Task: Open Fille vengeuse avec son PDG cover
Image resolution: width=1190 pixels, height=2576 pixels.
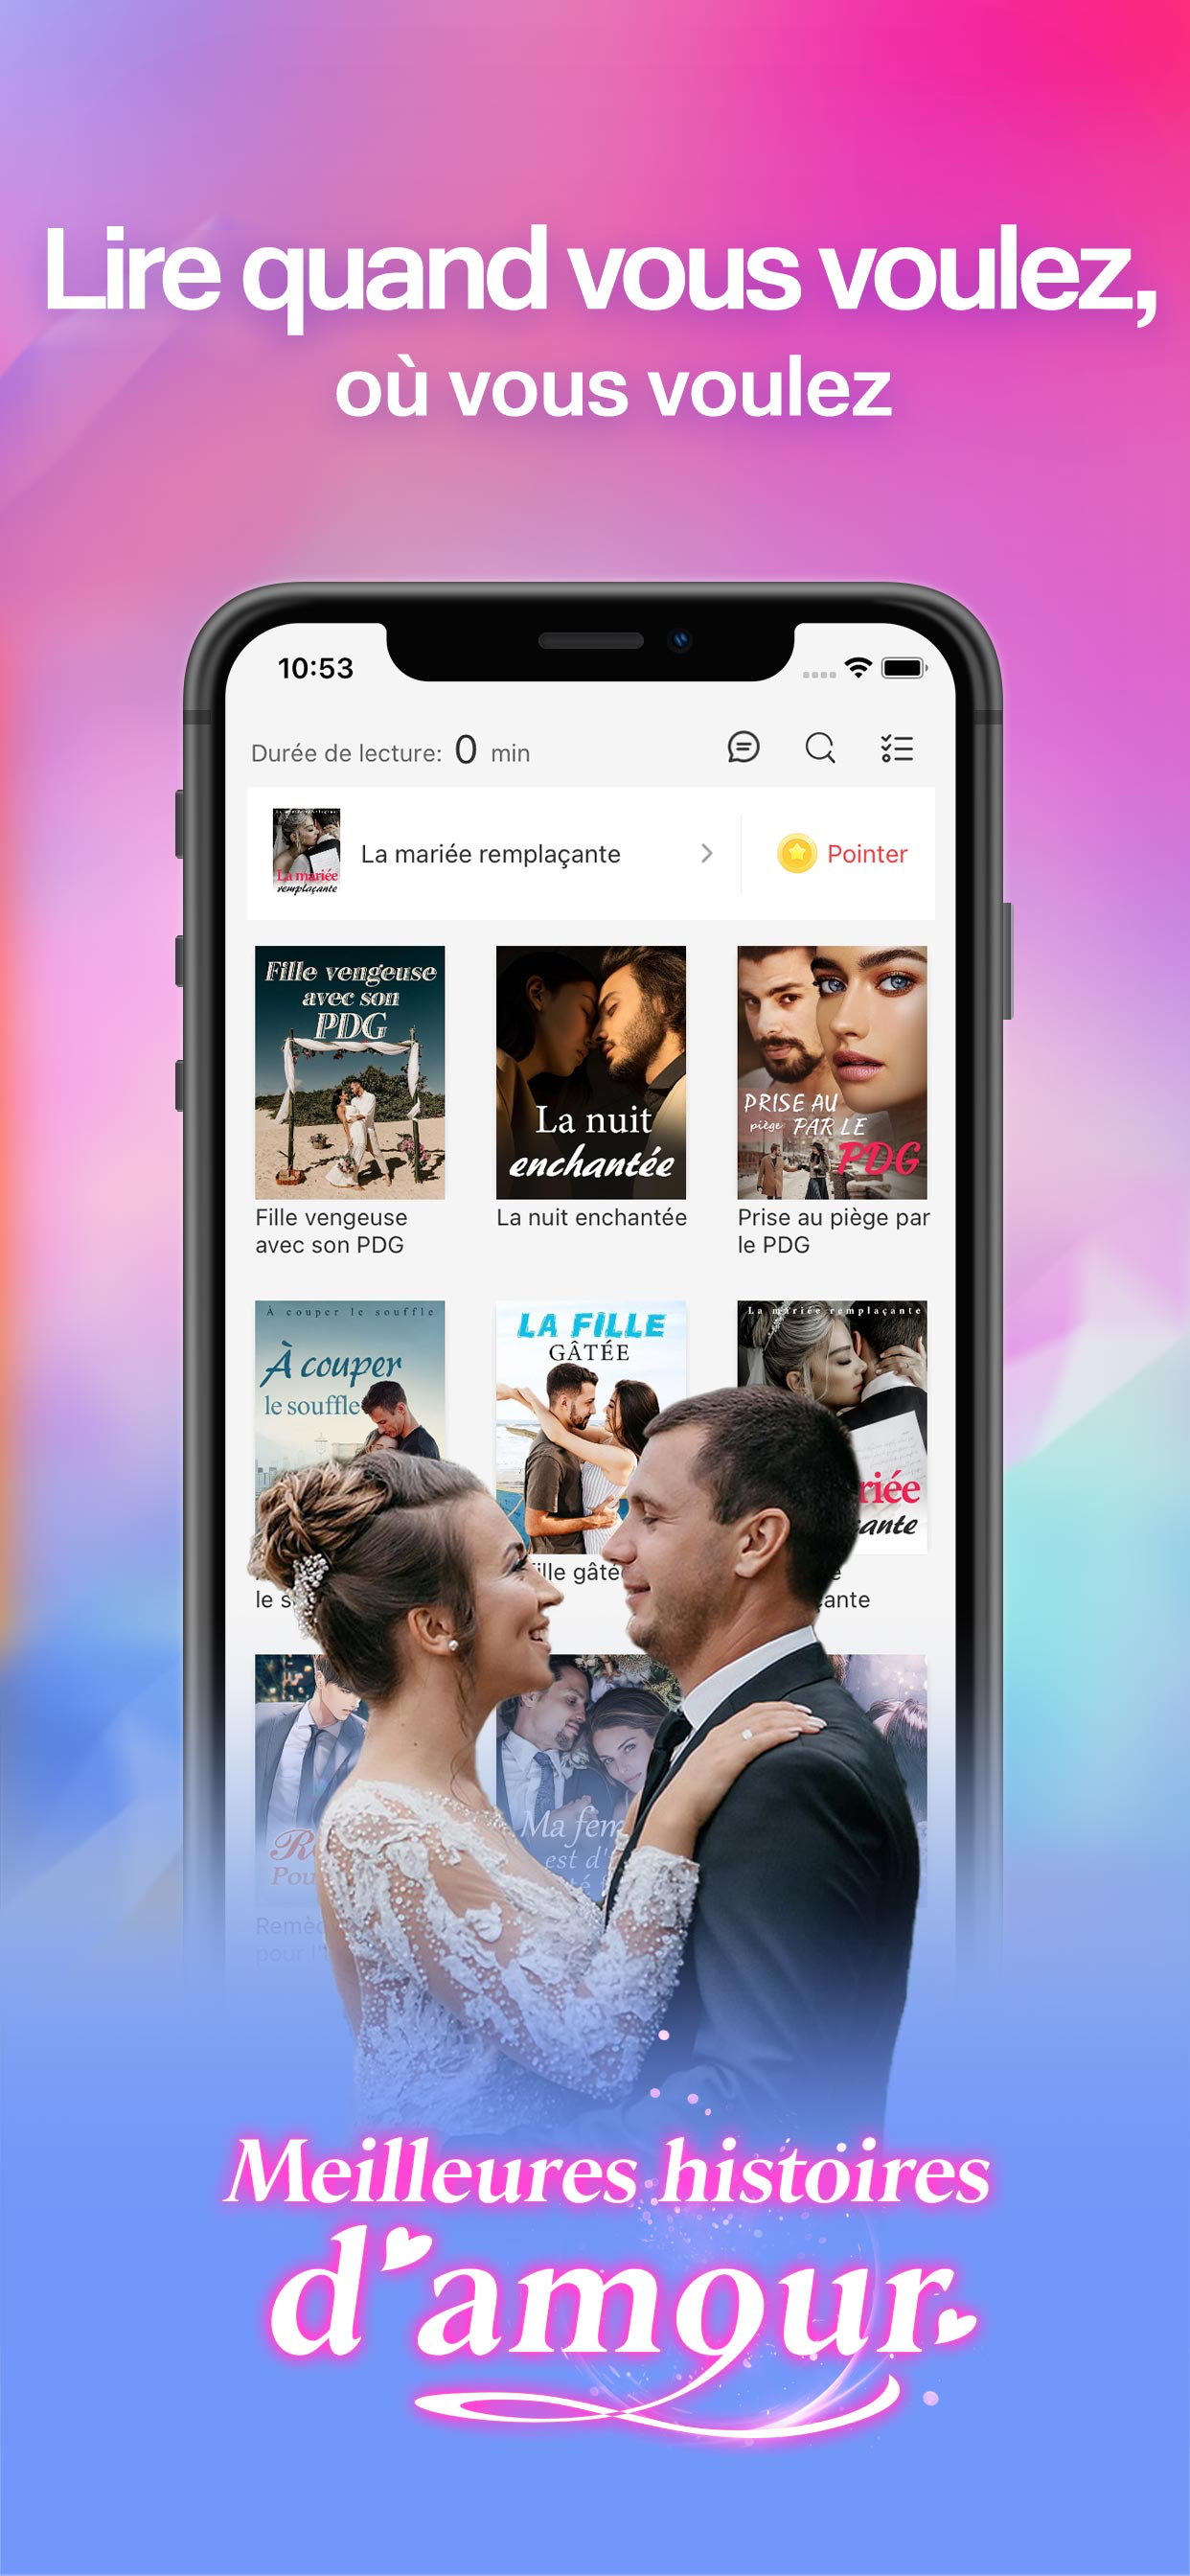Action: [350, 1072]
